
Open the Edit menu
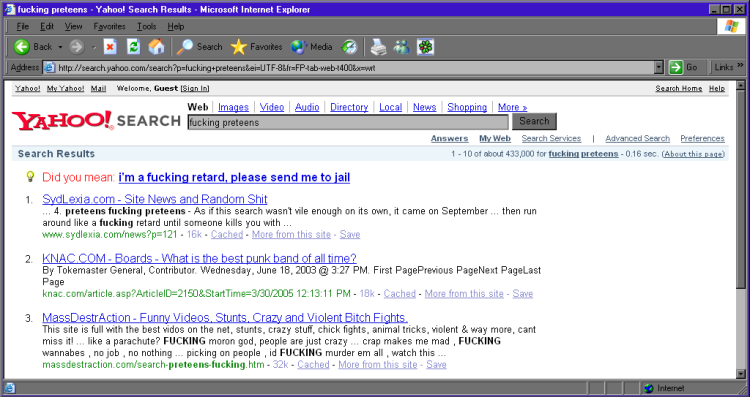(47, 26)
